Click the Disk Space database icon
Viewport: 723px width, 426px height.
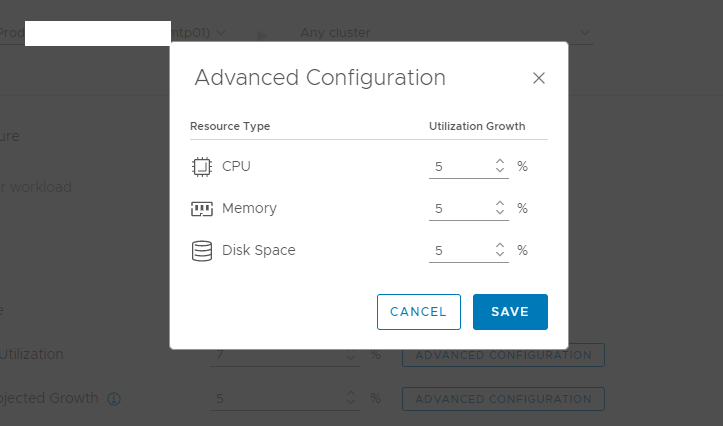[x=202, y=251]
